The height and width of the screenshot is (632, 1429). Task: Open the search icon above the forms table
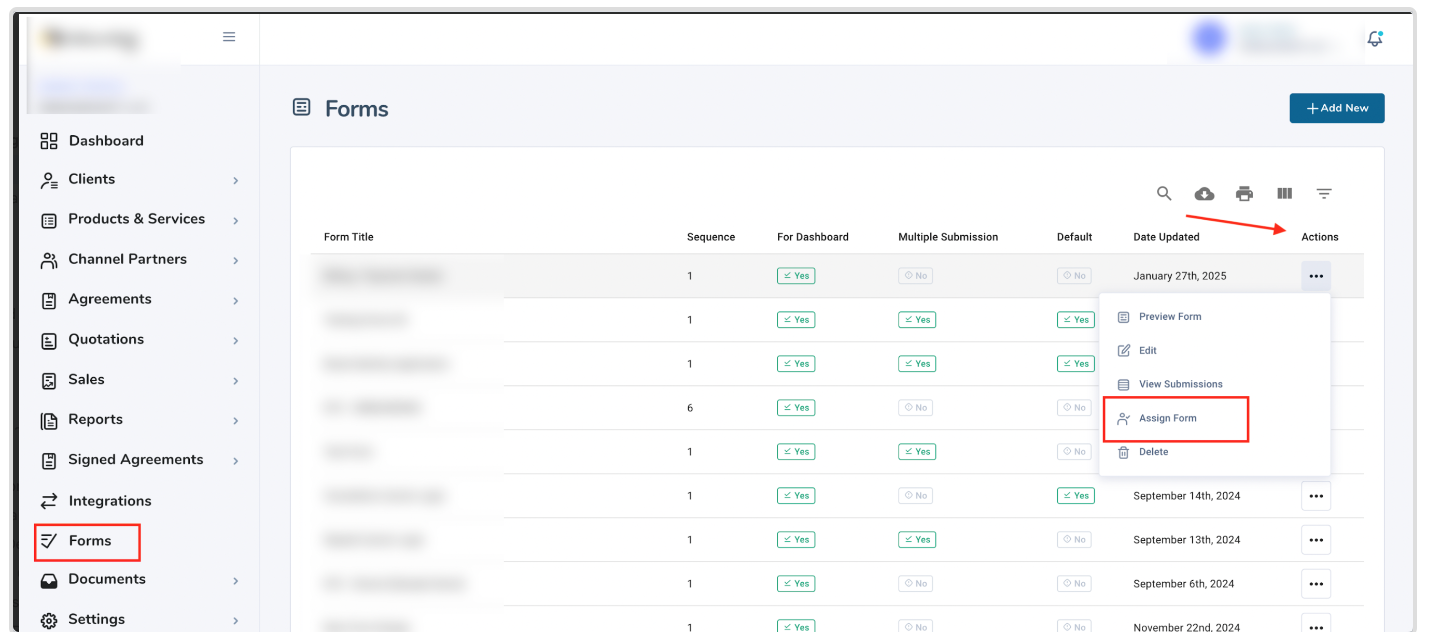pyautogui.click(x=1164, y=193)
